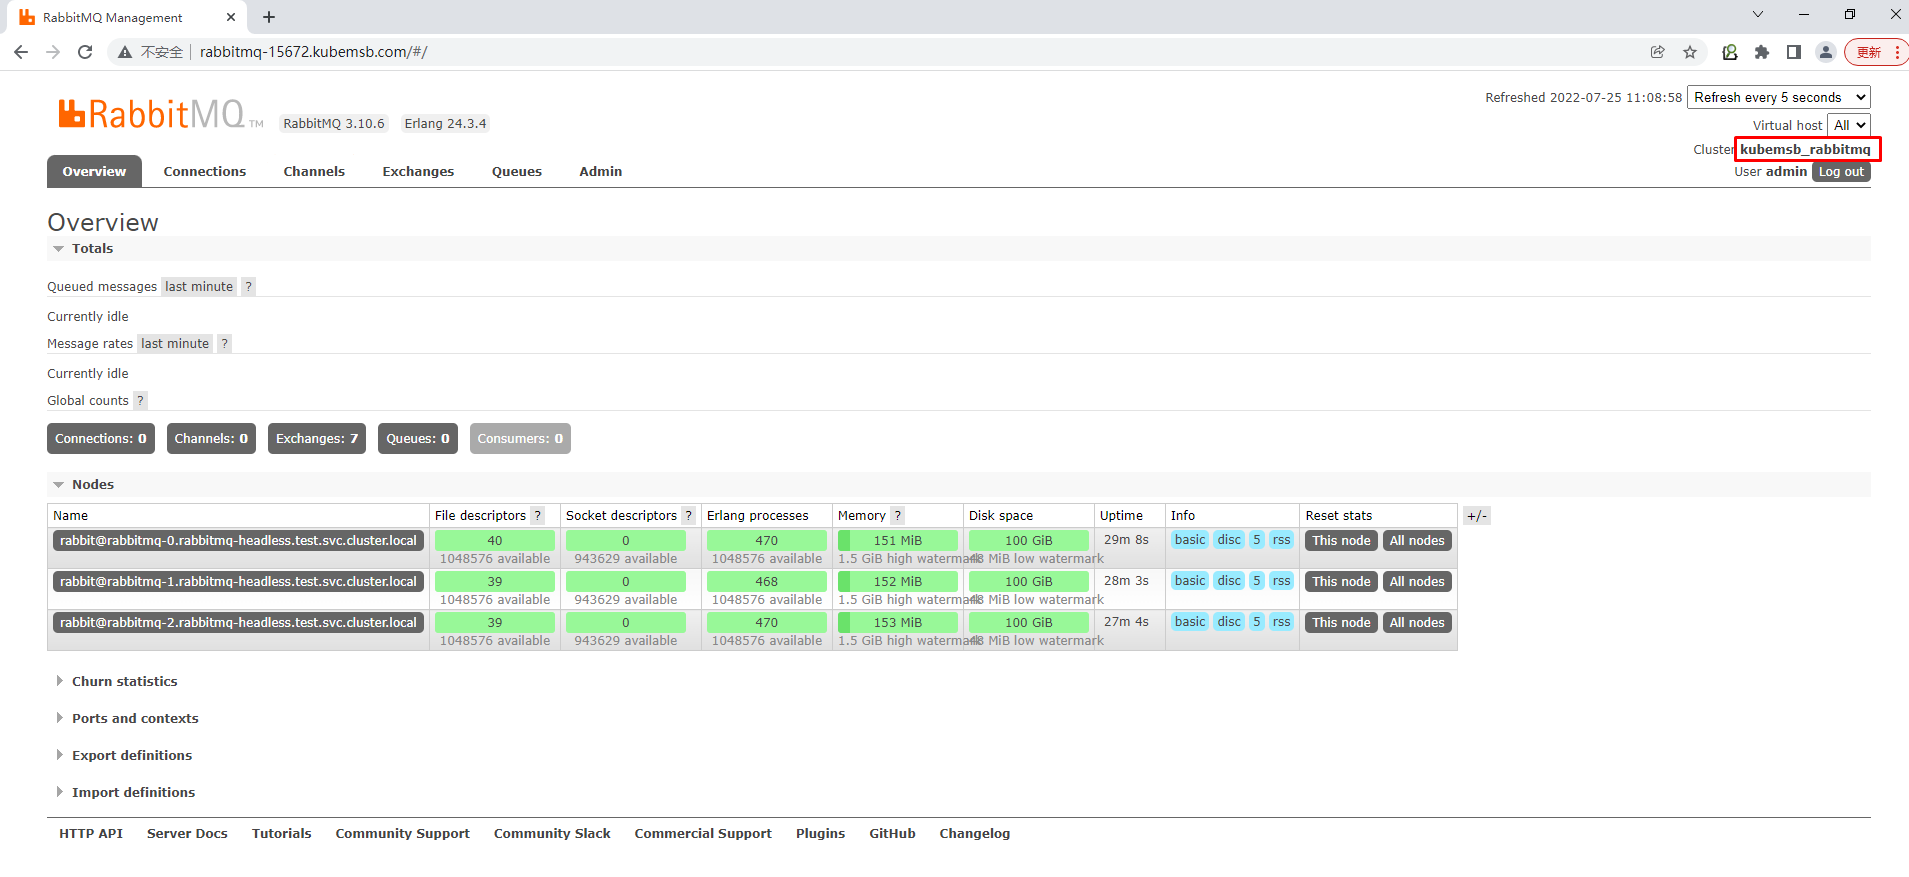
Task: Open the Refresh every 5 seconds dropdown
Action: click(1779, 97)
